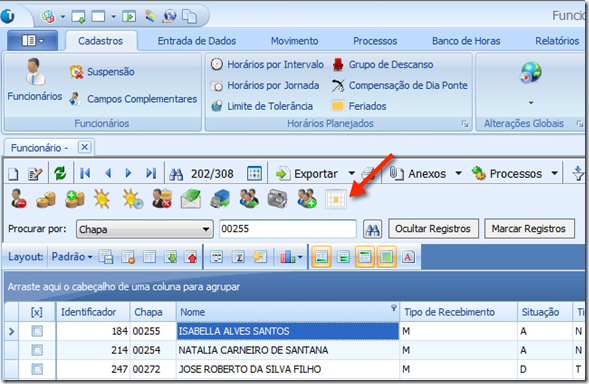
Task: Click the [x] selection column header
Action: point(37,312)
